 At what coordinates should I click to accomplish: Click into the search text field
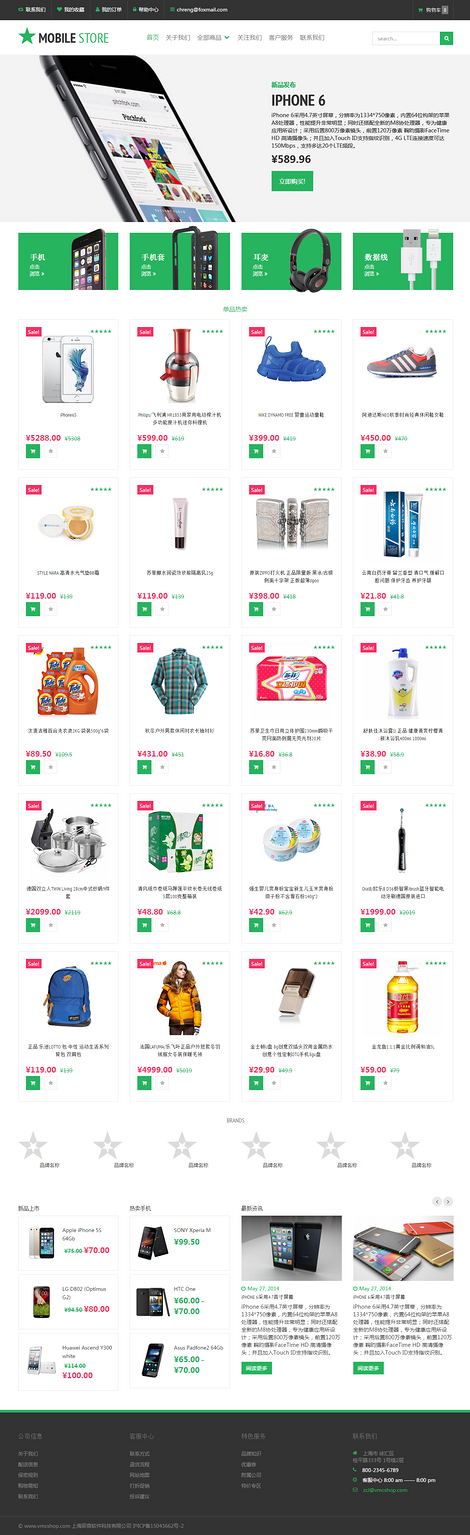point(406,38)
